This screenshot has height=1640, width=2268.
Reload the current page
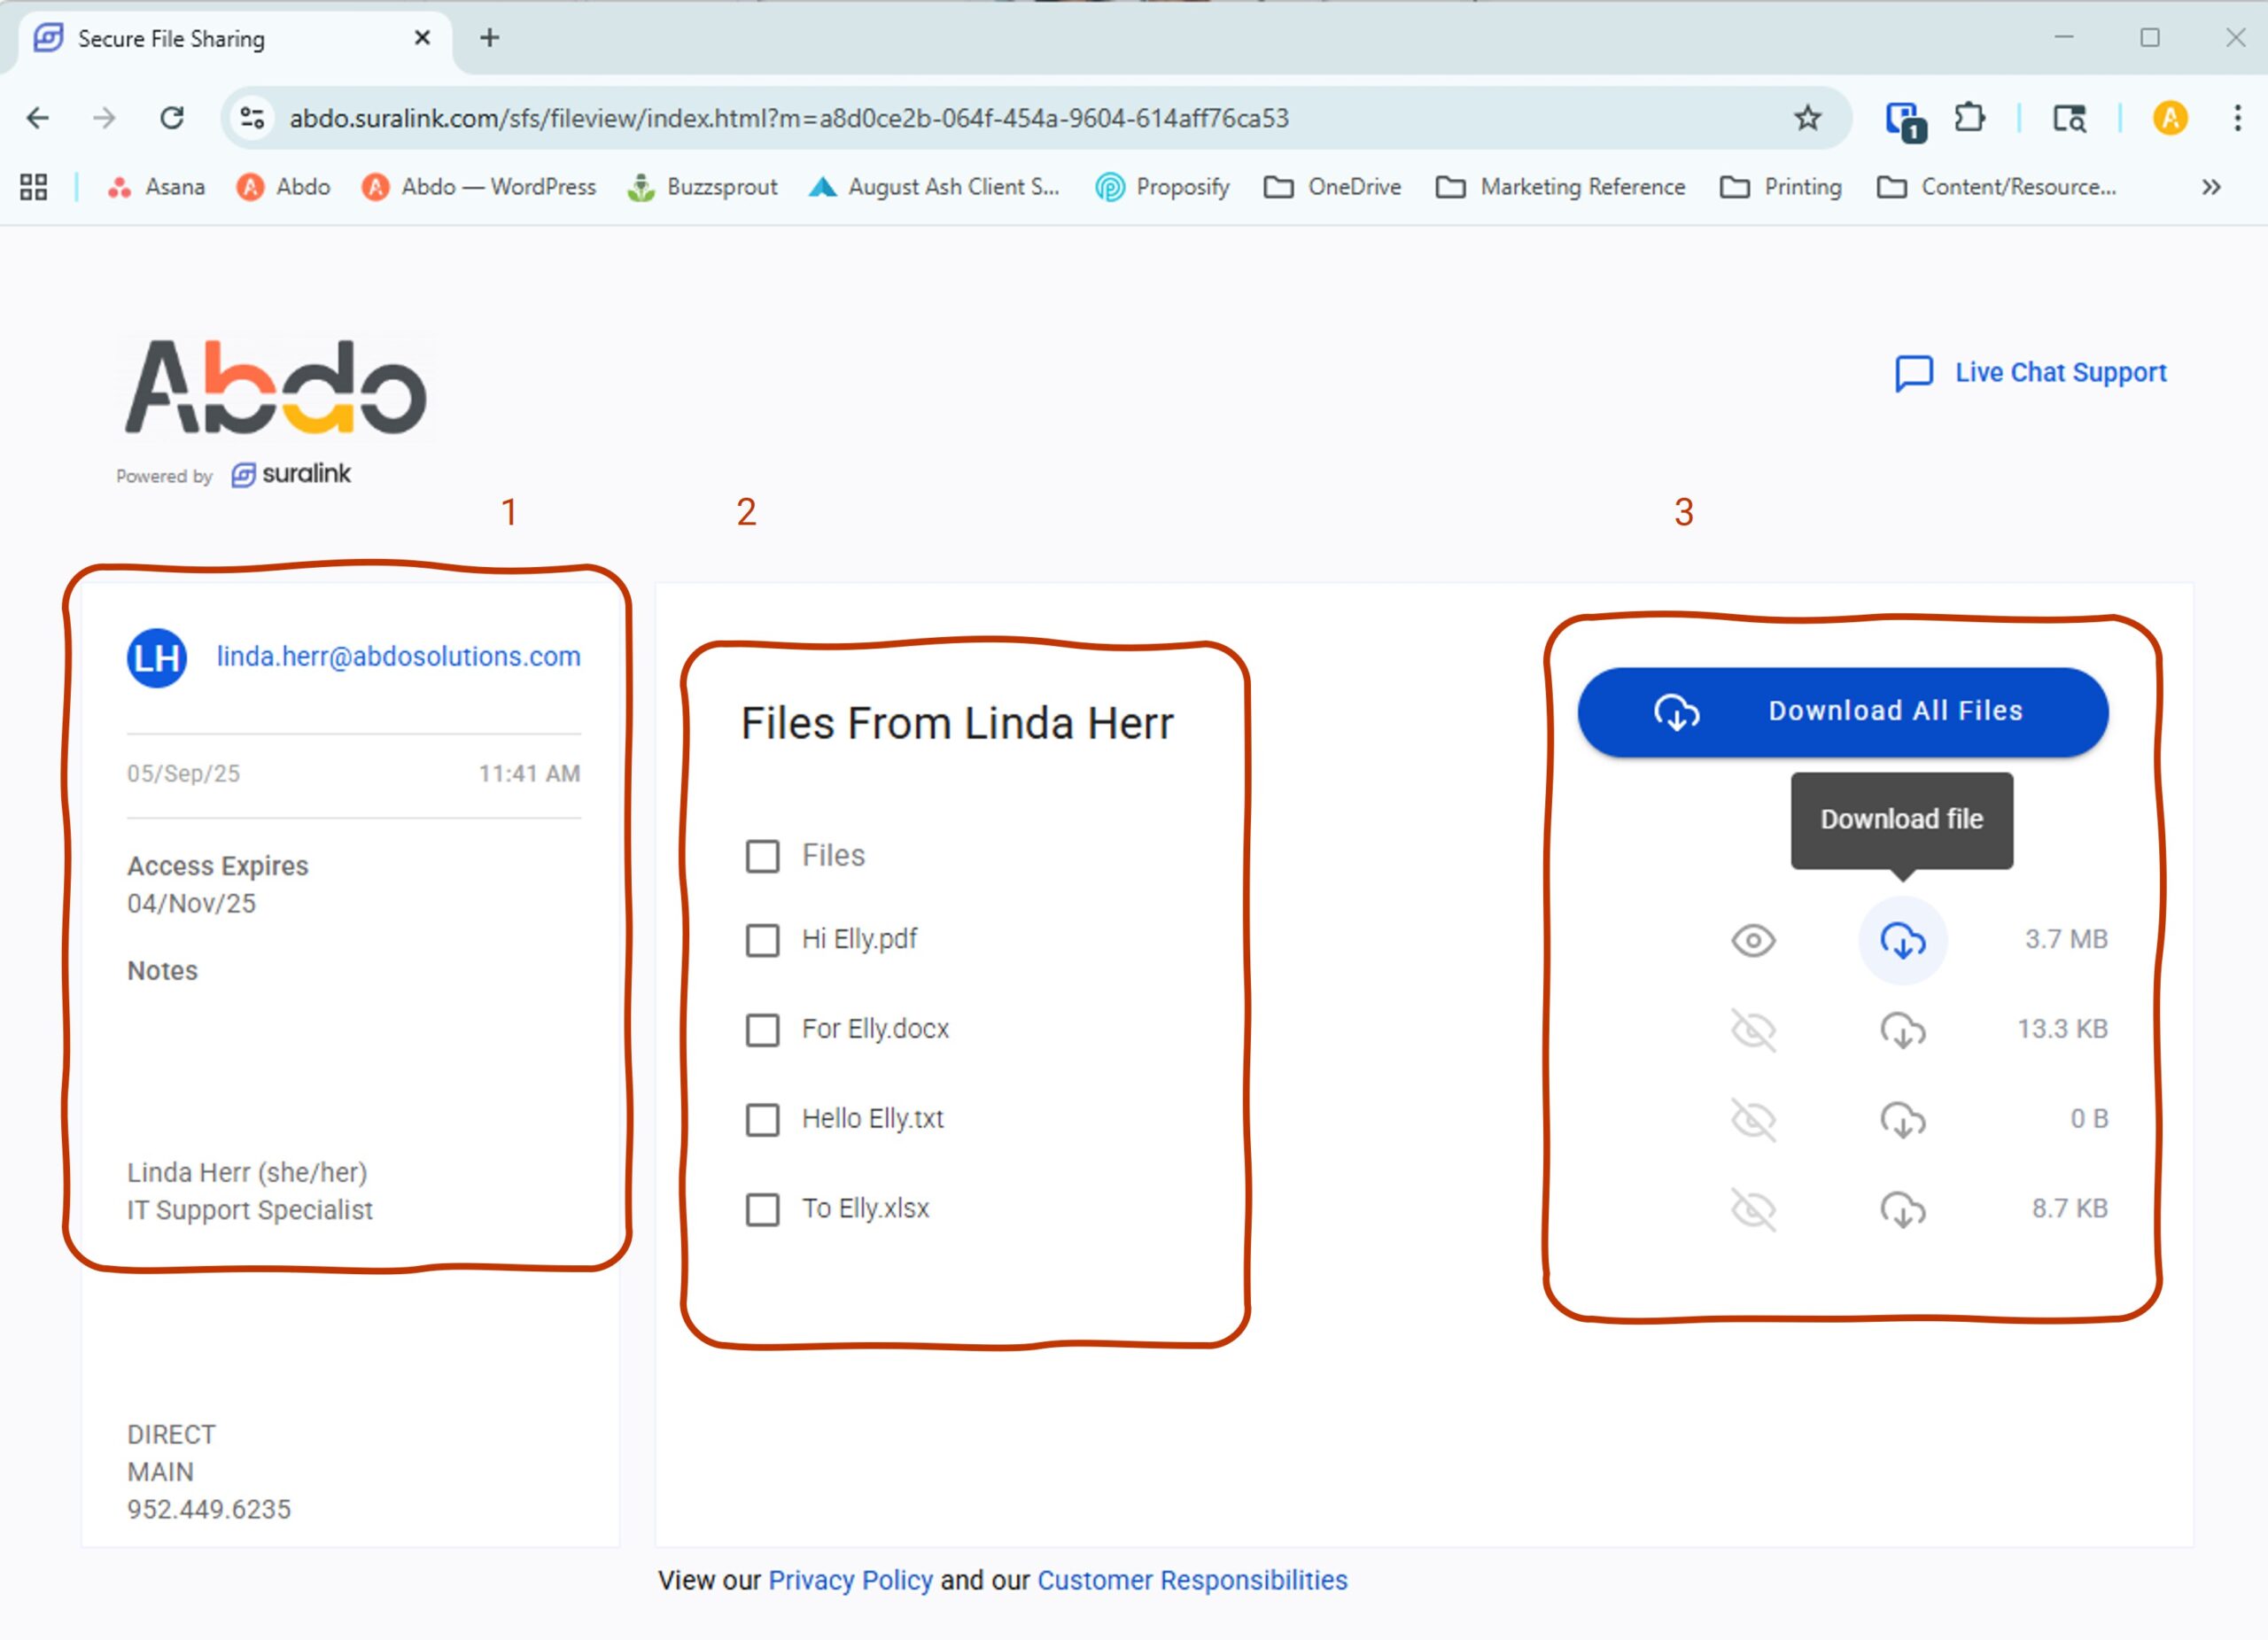point(172,118)
